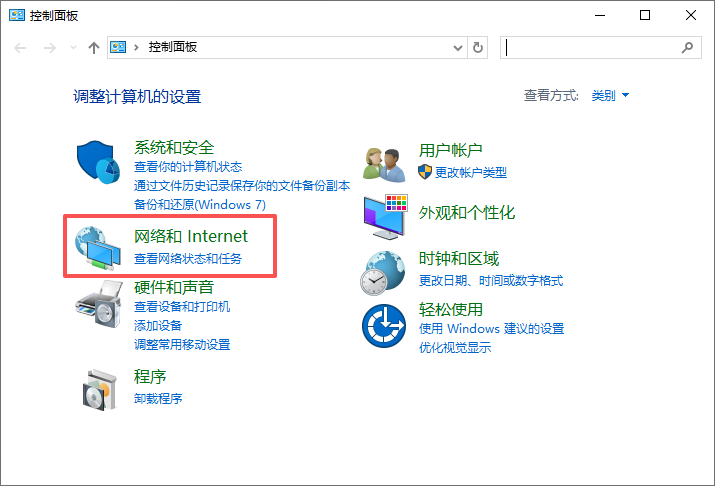715x486 pixels.
Task: Expand the address bar history dropdown
Action: tap(458, 47)
